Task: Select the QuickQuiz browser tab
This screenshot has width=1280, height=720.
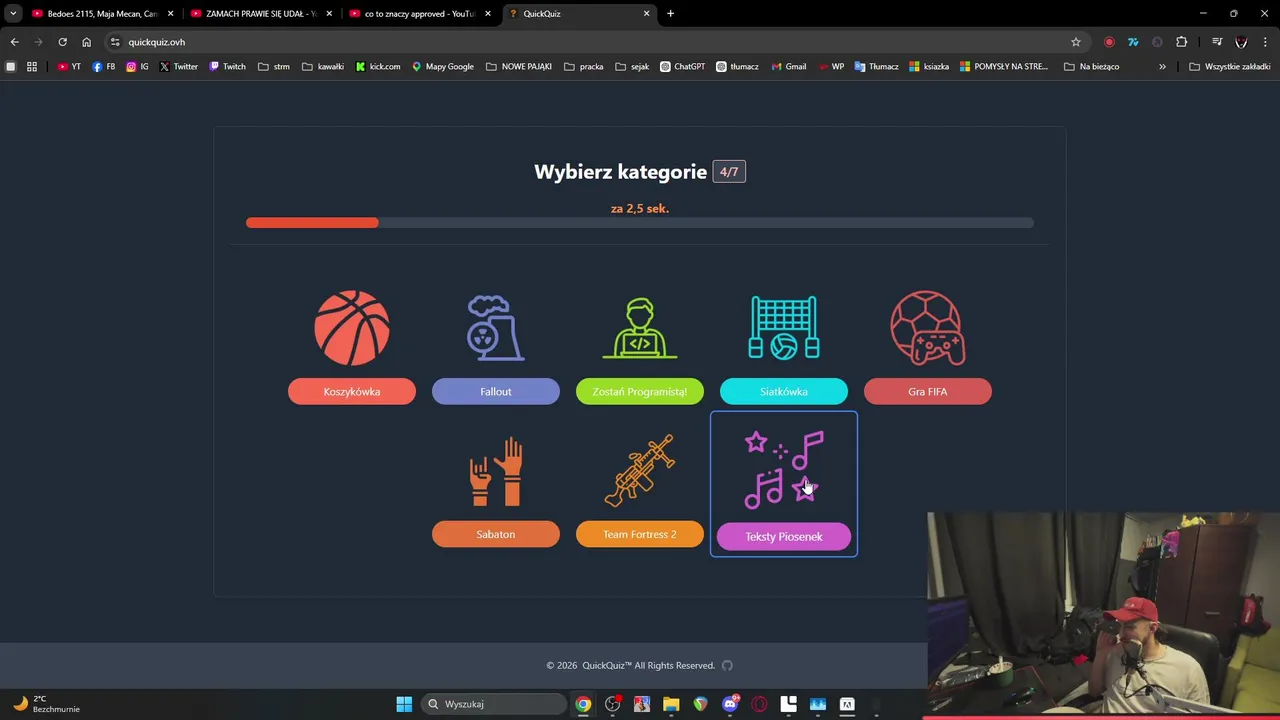Action: point(579,14)
